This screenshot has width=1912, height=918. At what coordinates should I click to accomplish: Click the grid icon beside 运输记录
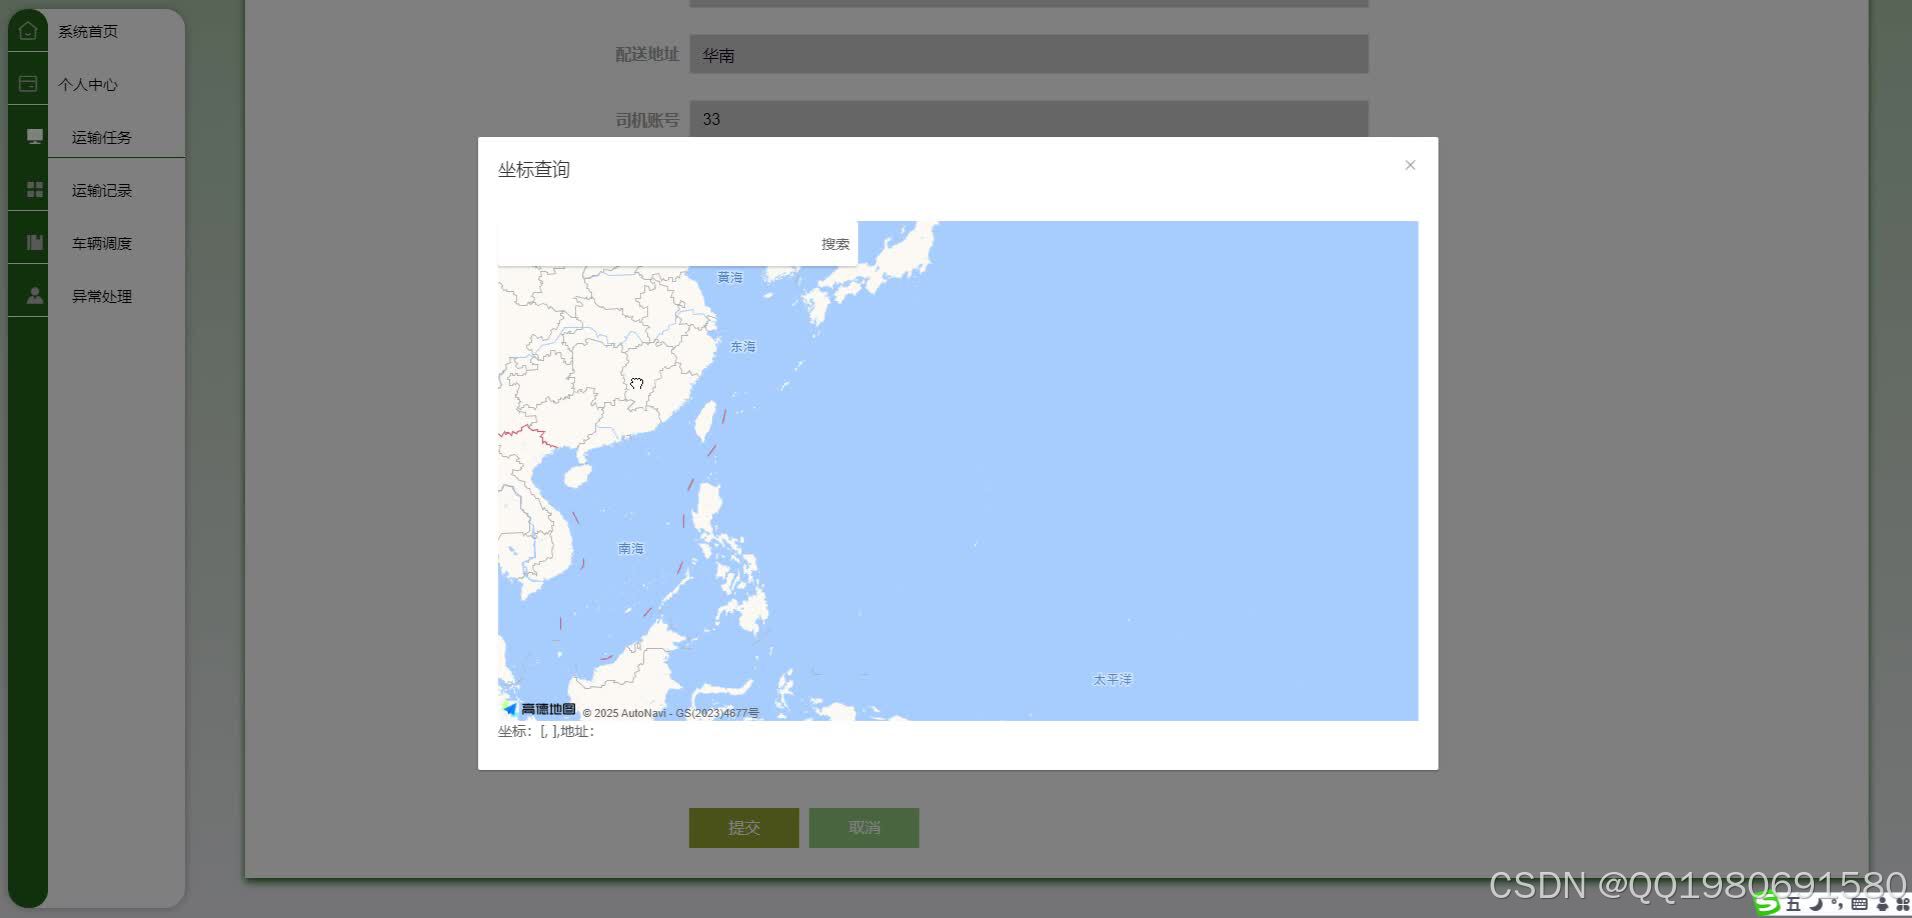click(x=34, y=188)
